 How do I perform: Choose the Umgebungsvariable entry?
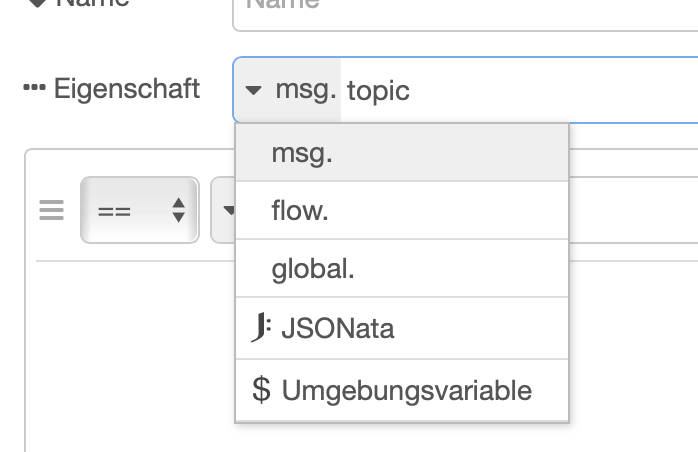point(406,390)
